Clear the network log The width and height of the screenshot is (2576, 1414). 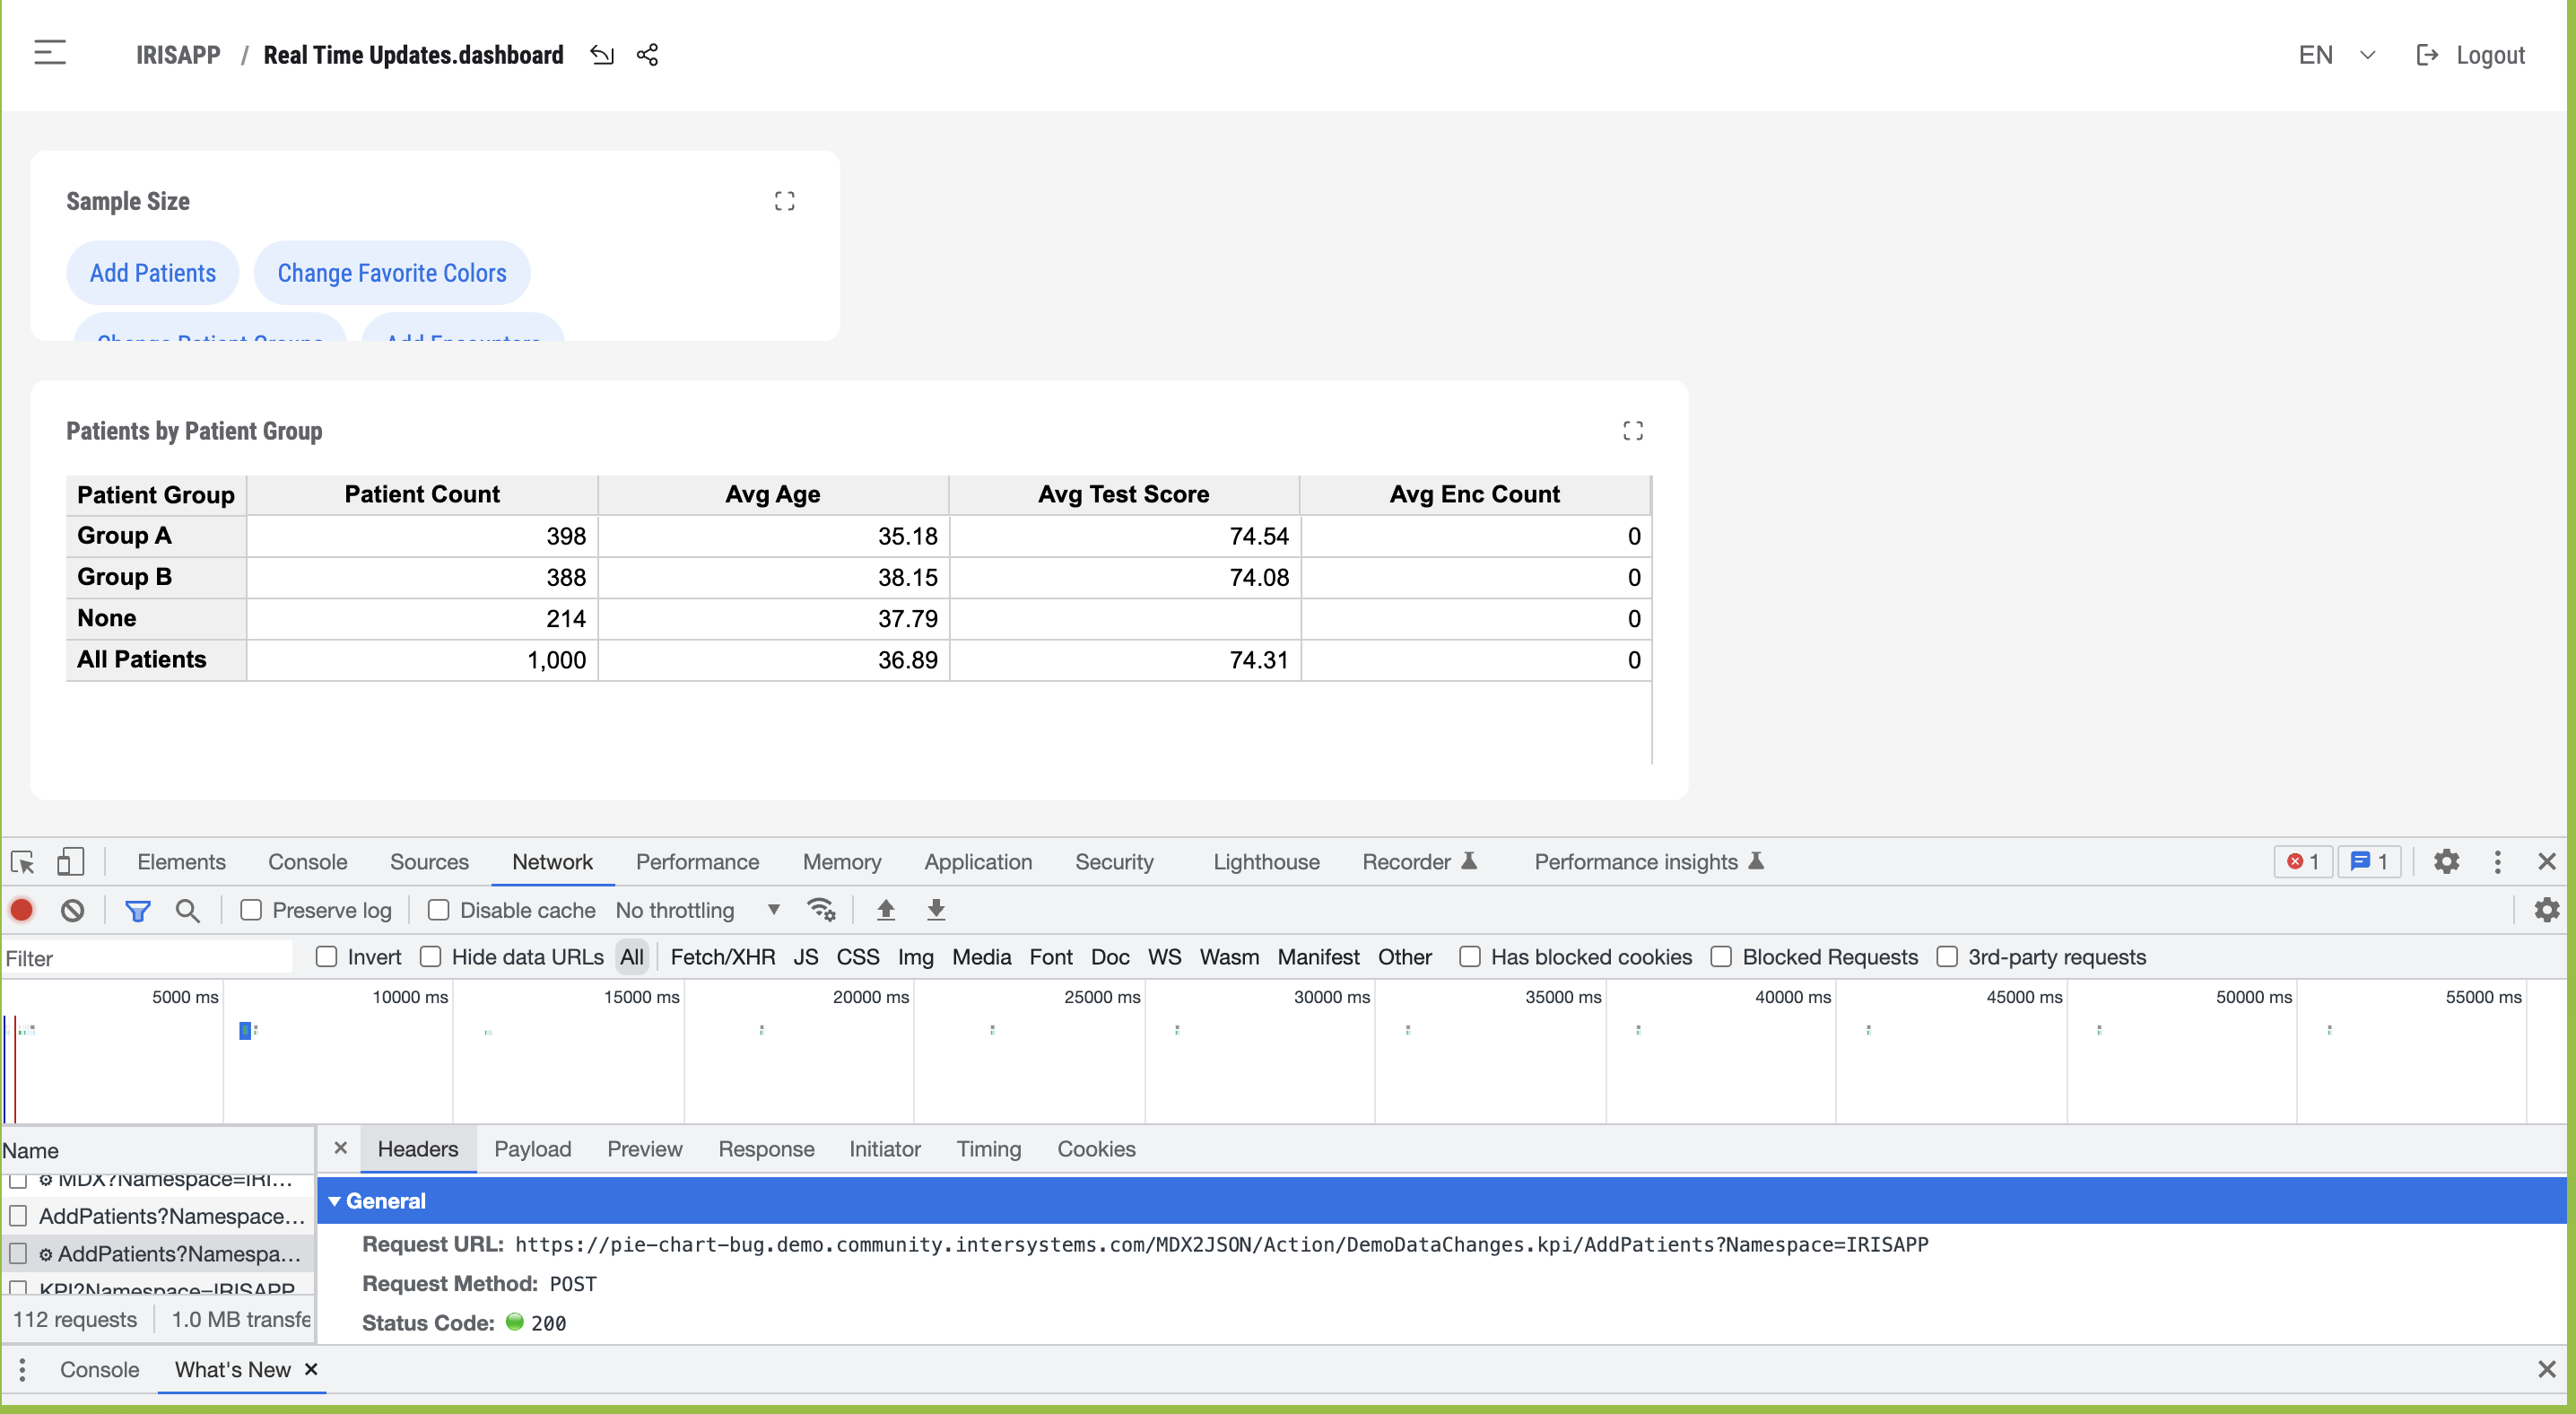pyautogui.click(x=72, y=910)
